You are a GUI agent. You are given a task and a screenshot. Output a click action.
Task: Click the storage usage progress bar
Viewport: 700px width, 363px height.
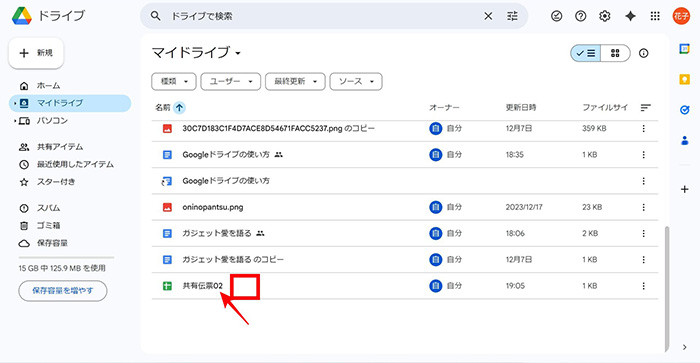click(66, 258)
